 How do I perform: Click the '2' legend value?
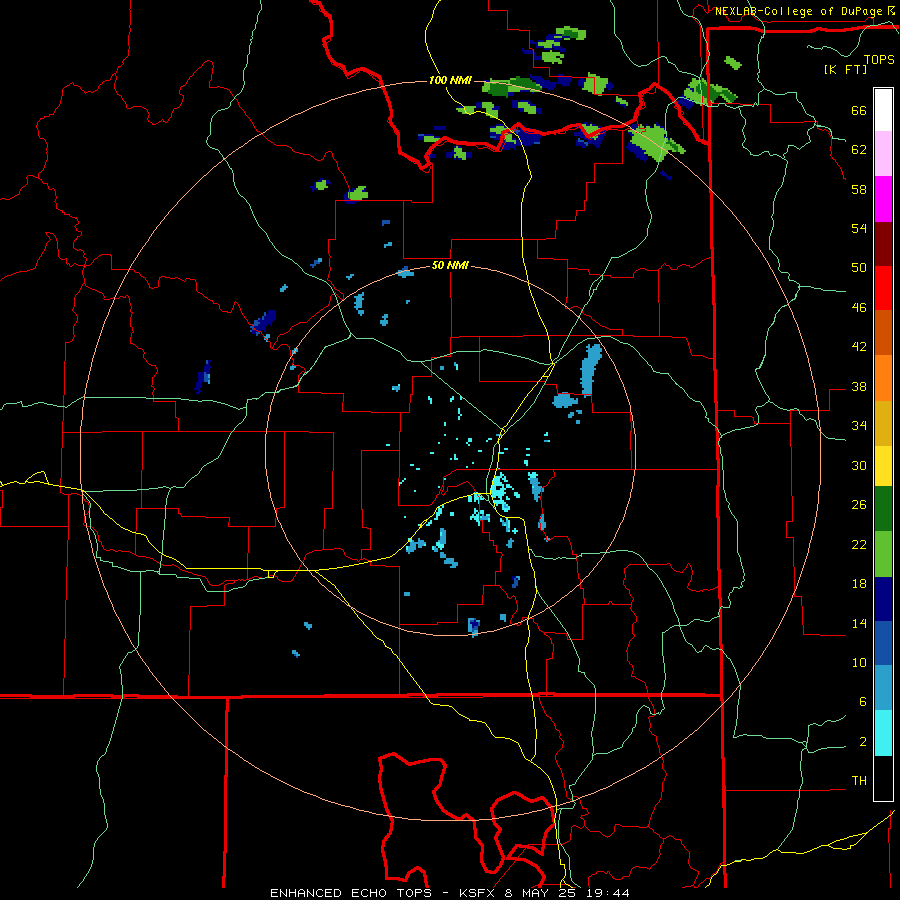pyautogui.click(x=863, y=741)
